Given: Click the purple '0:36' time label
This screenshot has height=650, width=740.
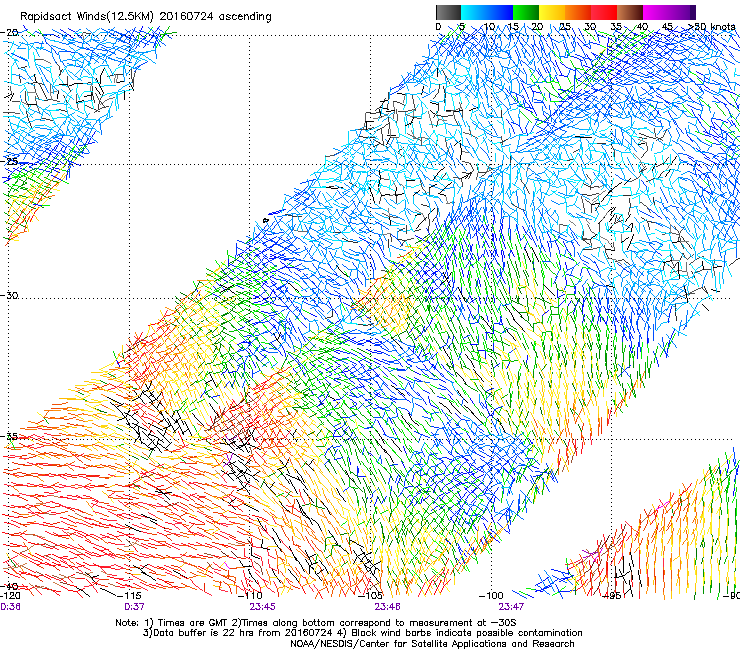Looking at the screenshot, I should [x=10, y=607].
